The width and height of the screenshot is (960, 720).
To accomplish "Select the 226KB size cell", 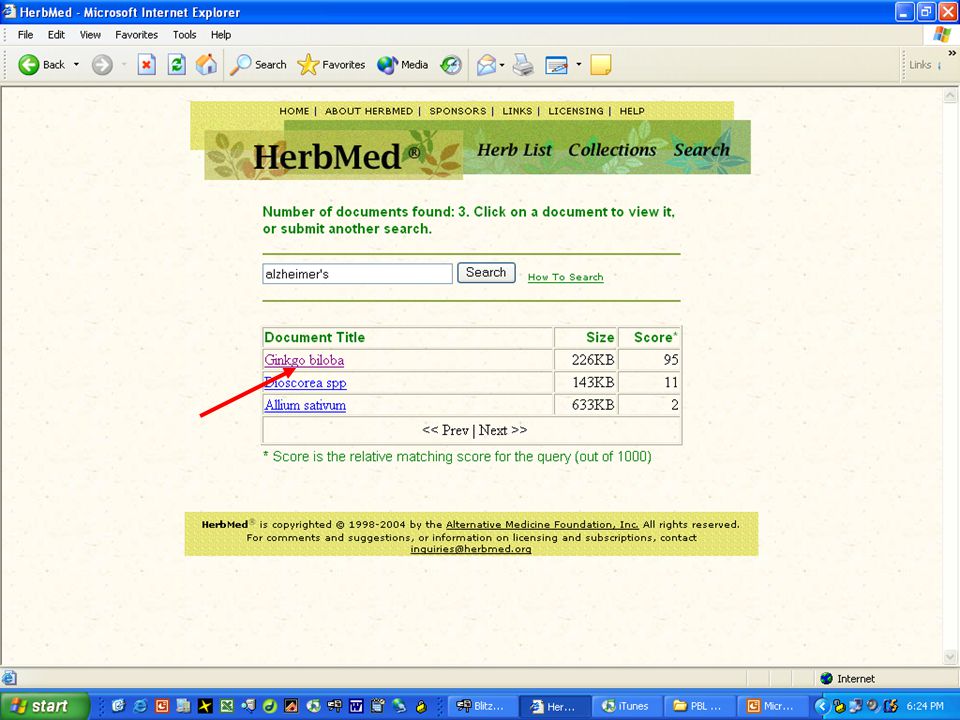I will click(x=586, y=360).
